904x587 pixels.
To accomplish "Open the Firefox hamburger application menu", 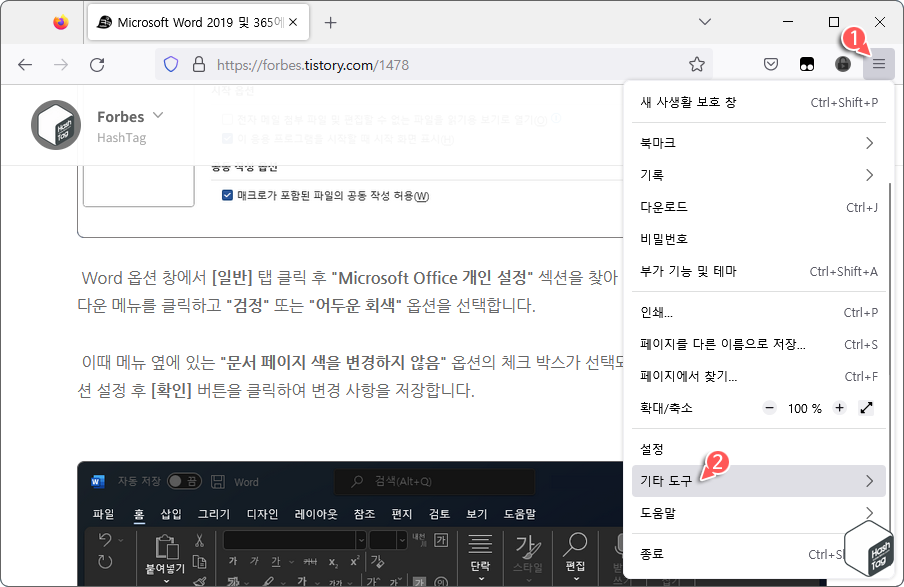I will (x=878, y=64).
